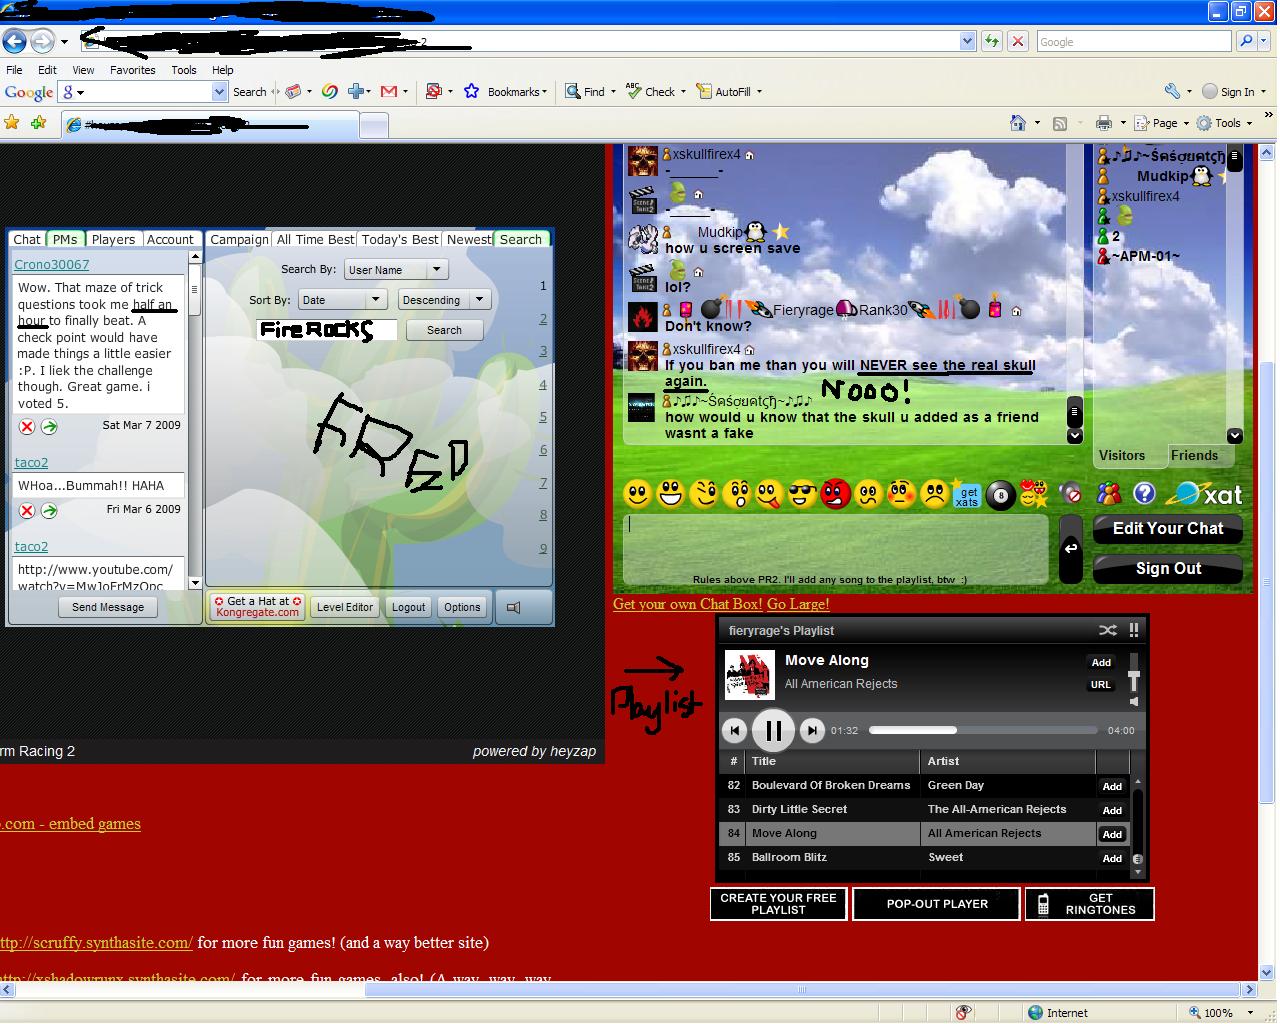Viewport: 1280px width, 1024px height.
Task: Switch to the Friends tab in xat
Action: click(1194, 455)
